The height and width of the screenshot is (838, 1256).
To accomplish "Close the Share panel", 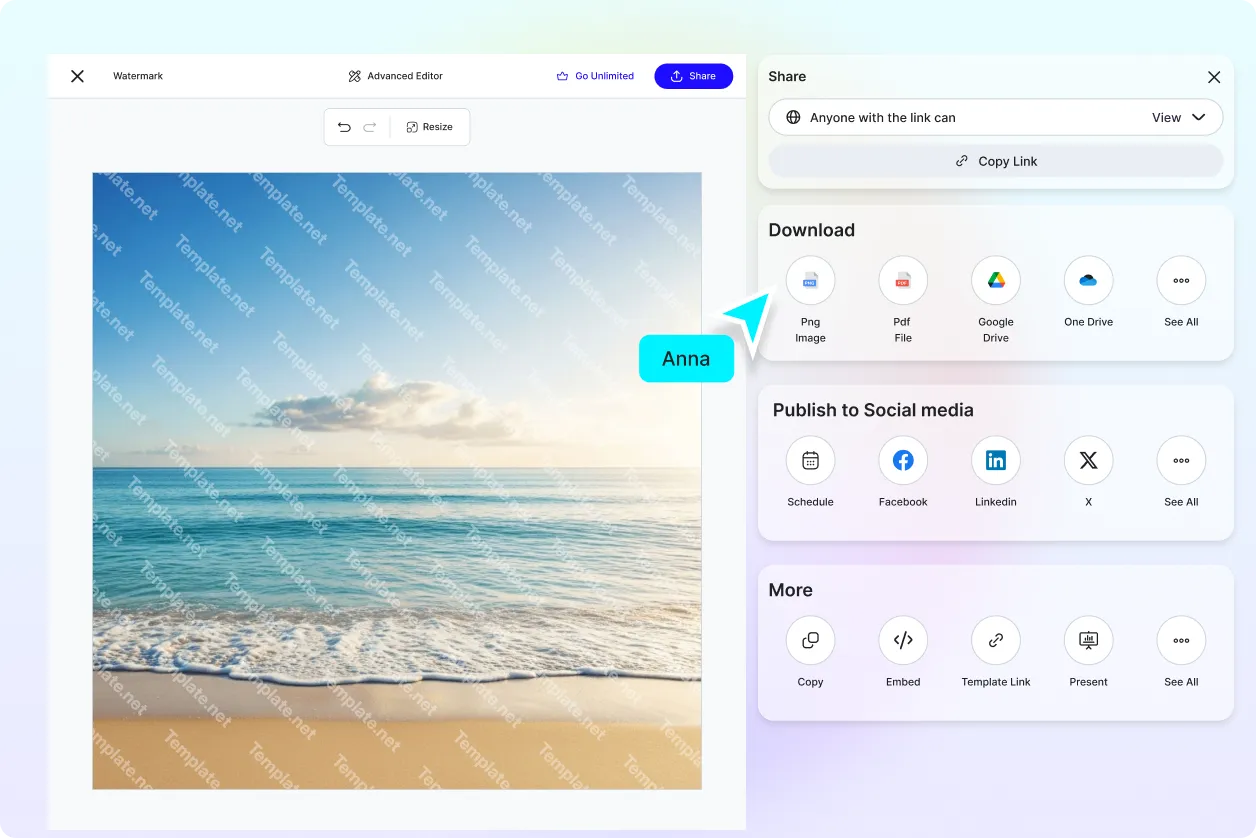I will click(x=1214, y=77).
